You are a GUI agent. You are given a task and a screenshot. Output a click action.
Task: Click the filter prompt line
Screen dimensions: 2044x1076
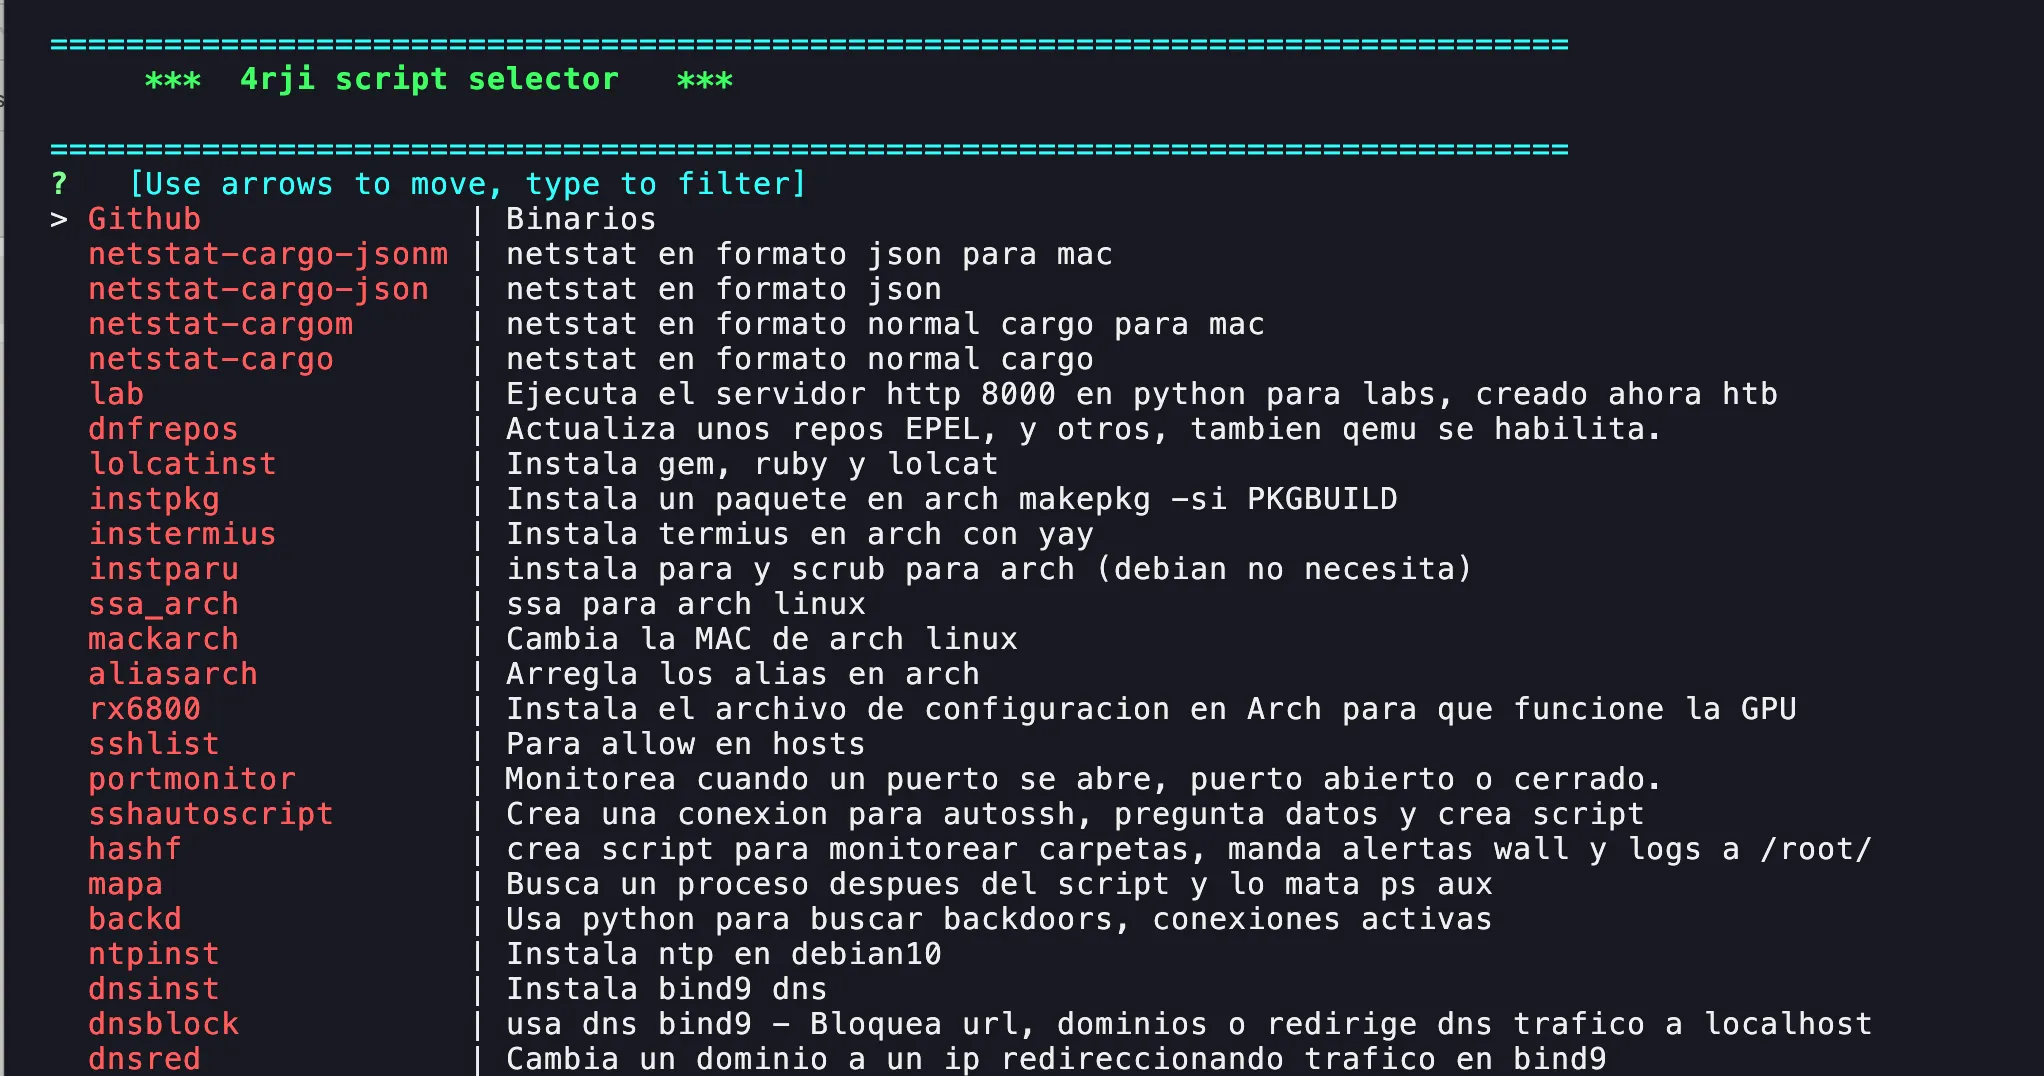coord(467,184)
